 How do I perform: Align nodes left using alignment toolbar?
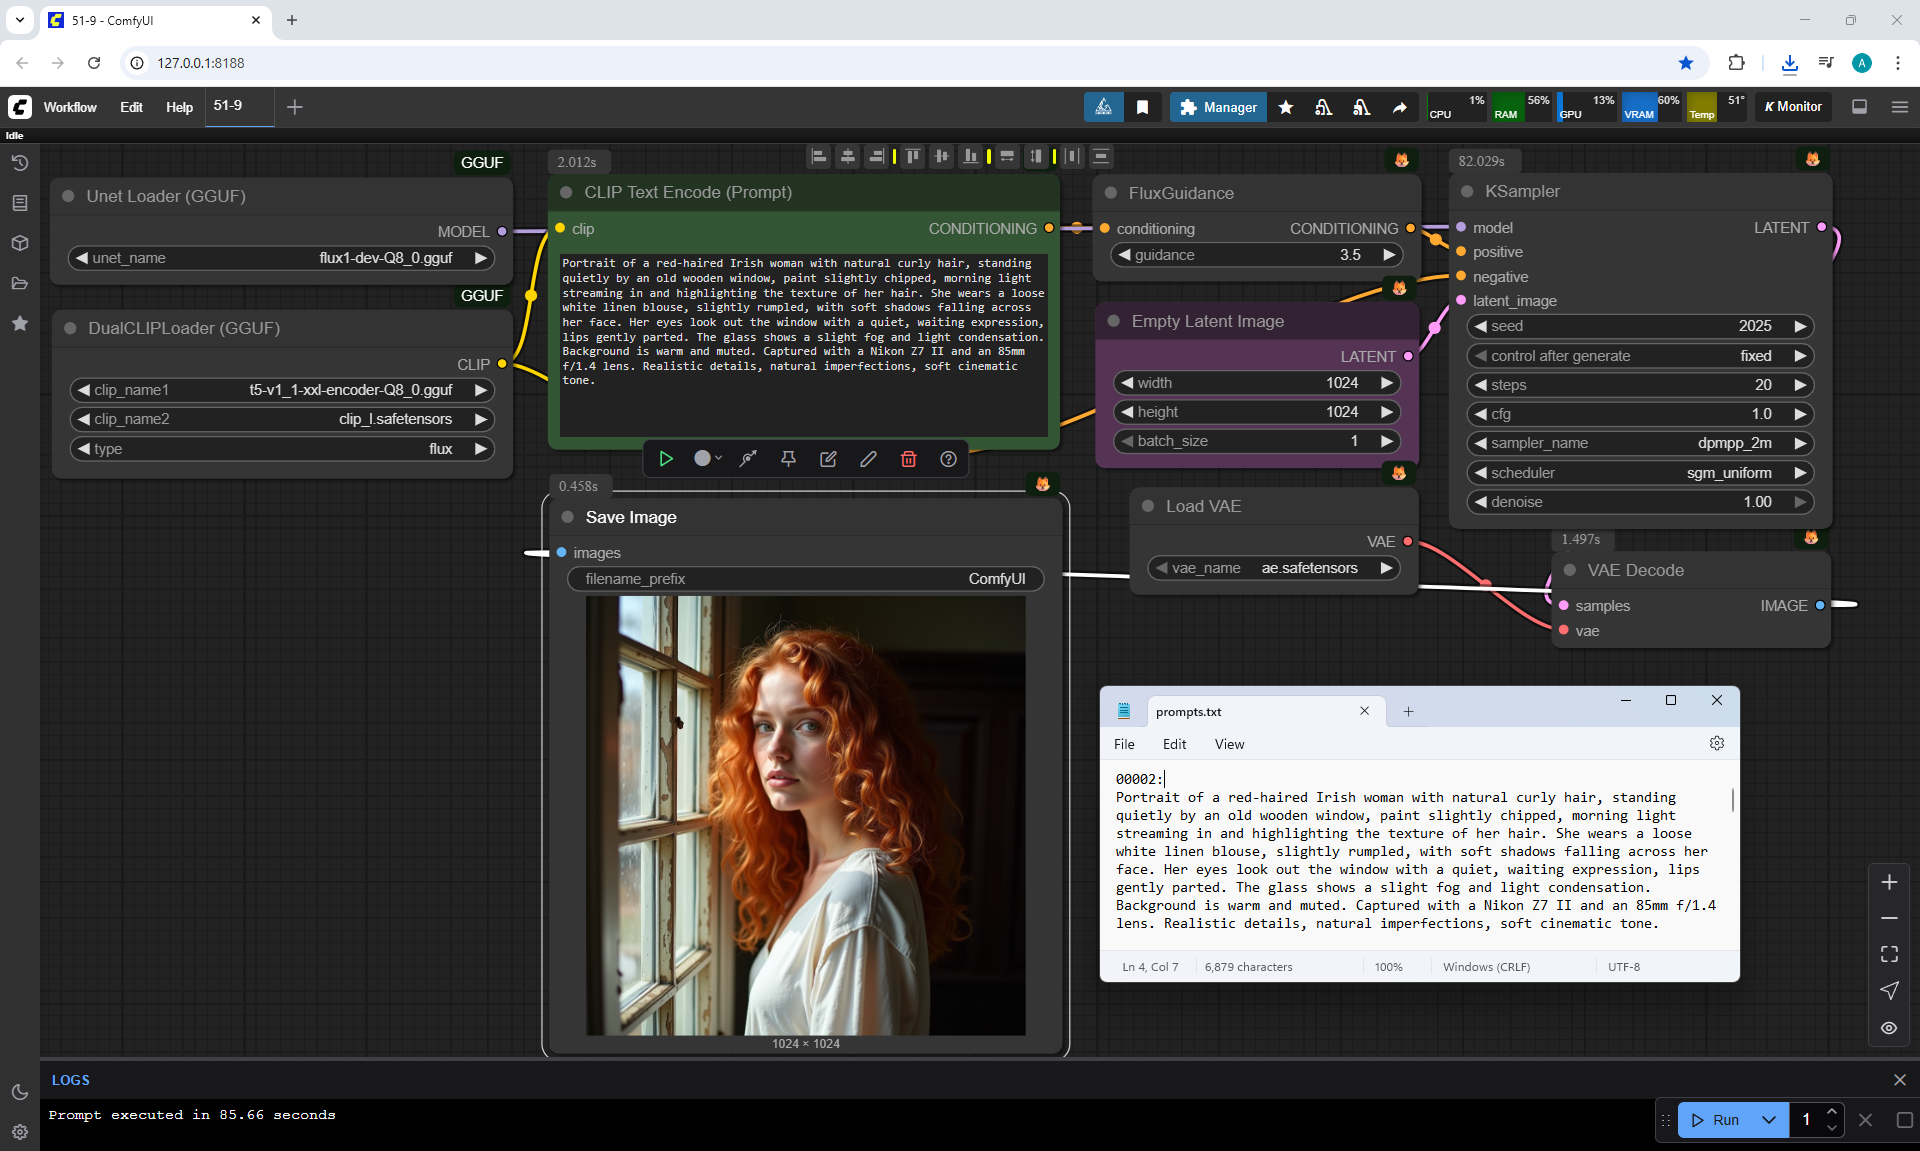tap(819, 156)
